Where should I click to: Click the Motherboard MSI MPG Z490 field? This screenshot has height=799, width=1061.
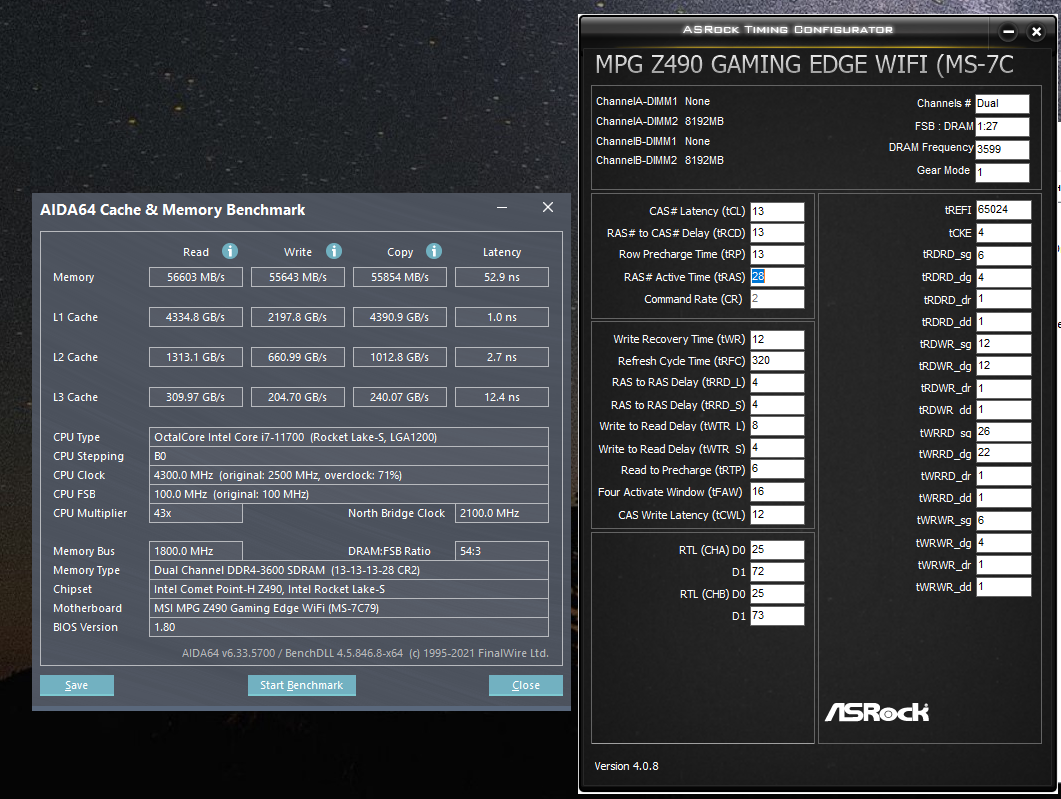348,608
